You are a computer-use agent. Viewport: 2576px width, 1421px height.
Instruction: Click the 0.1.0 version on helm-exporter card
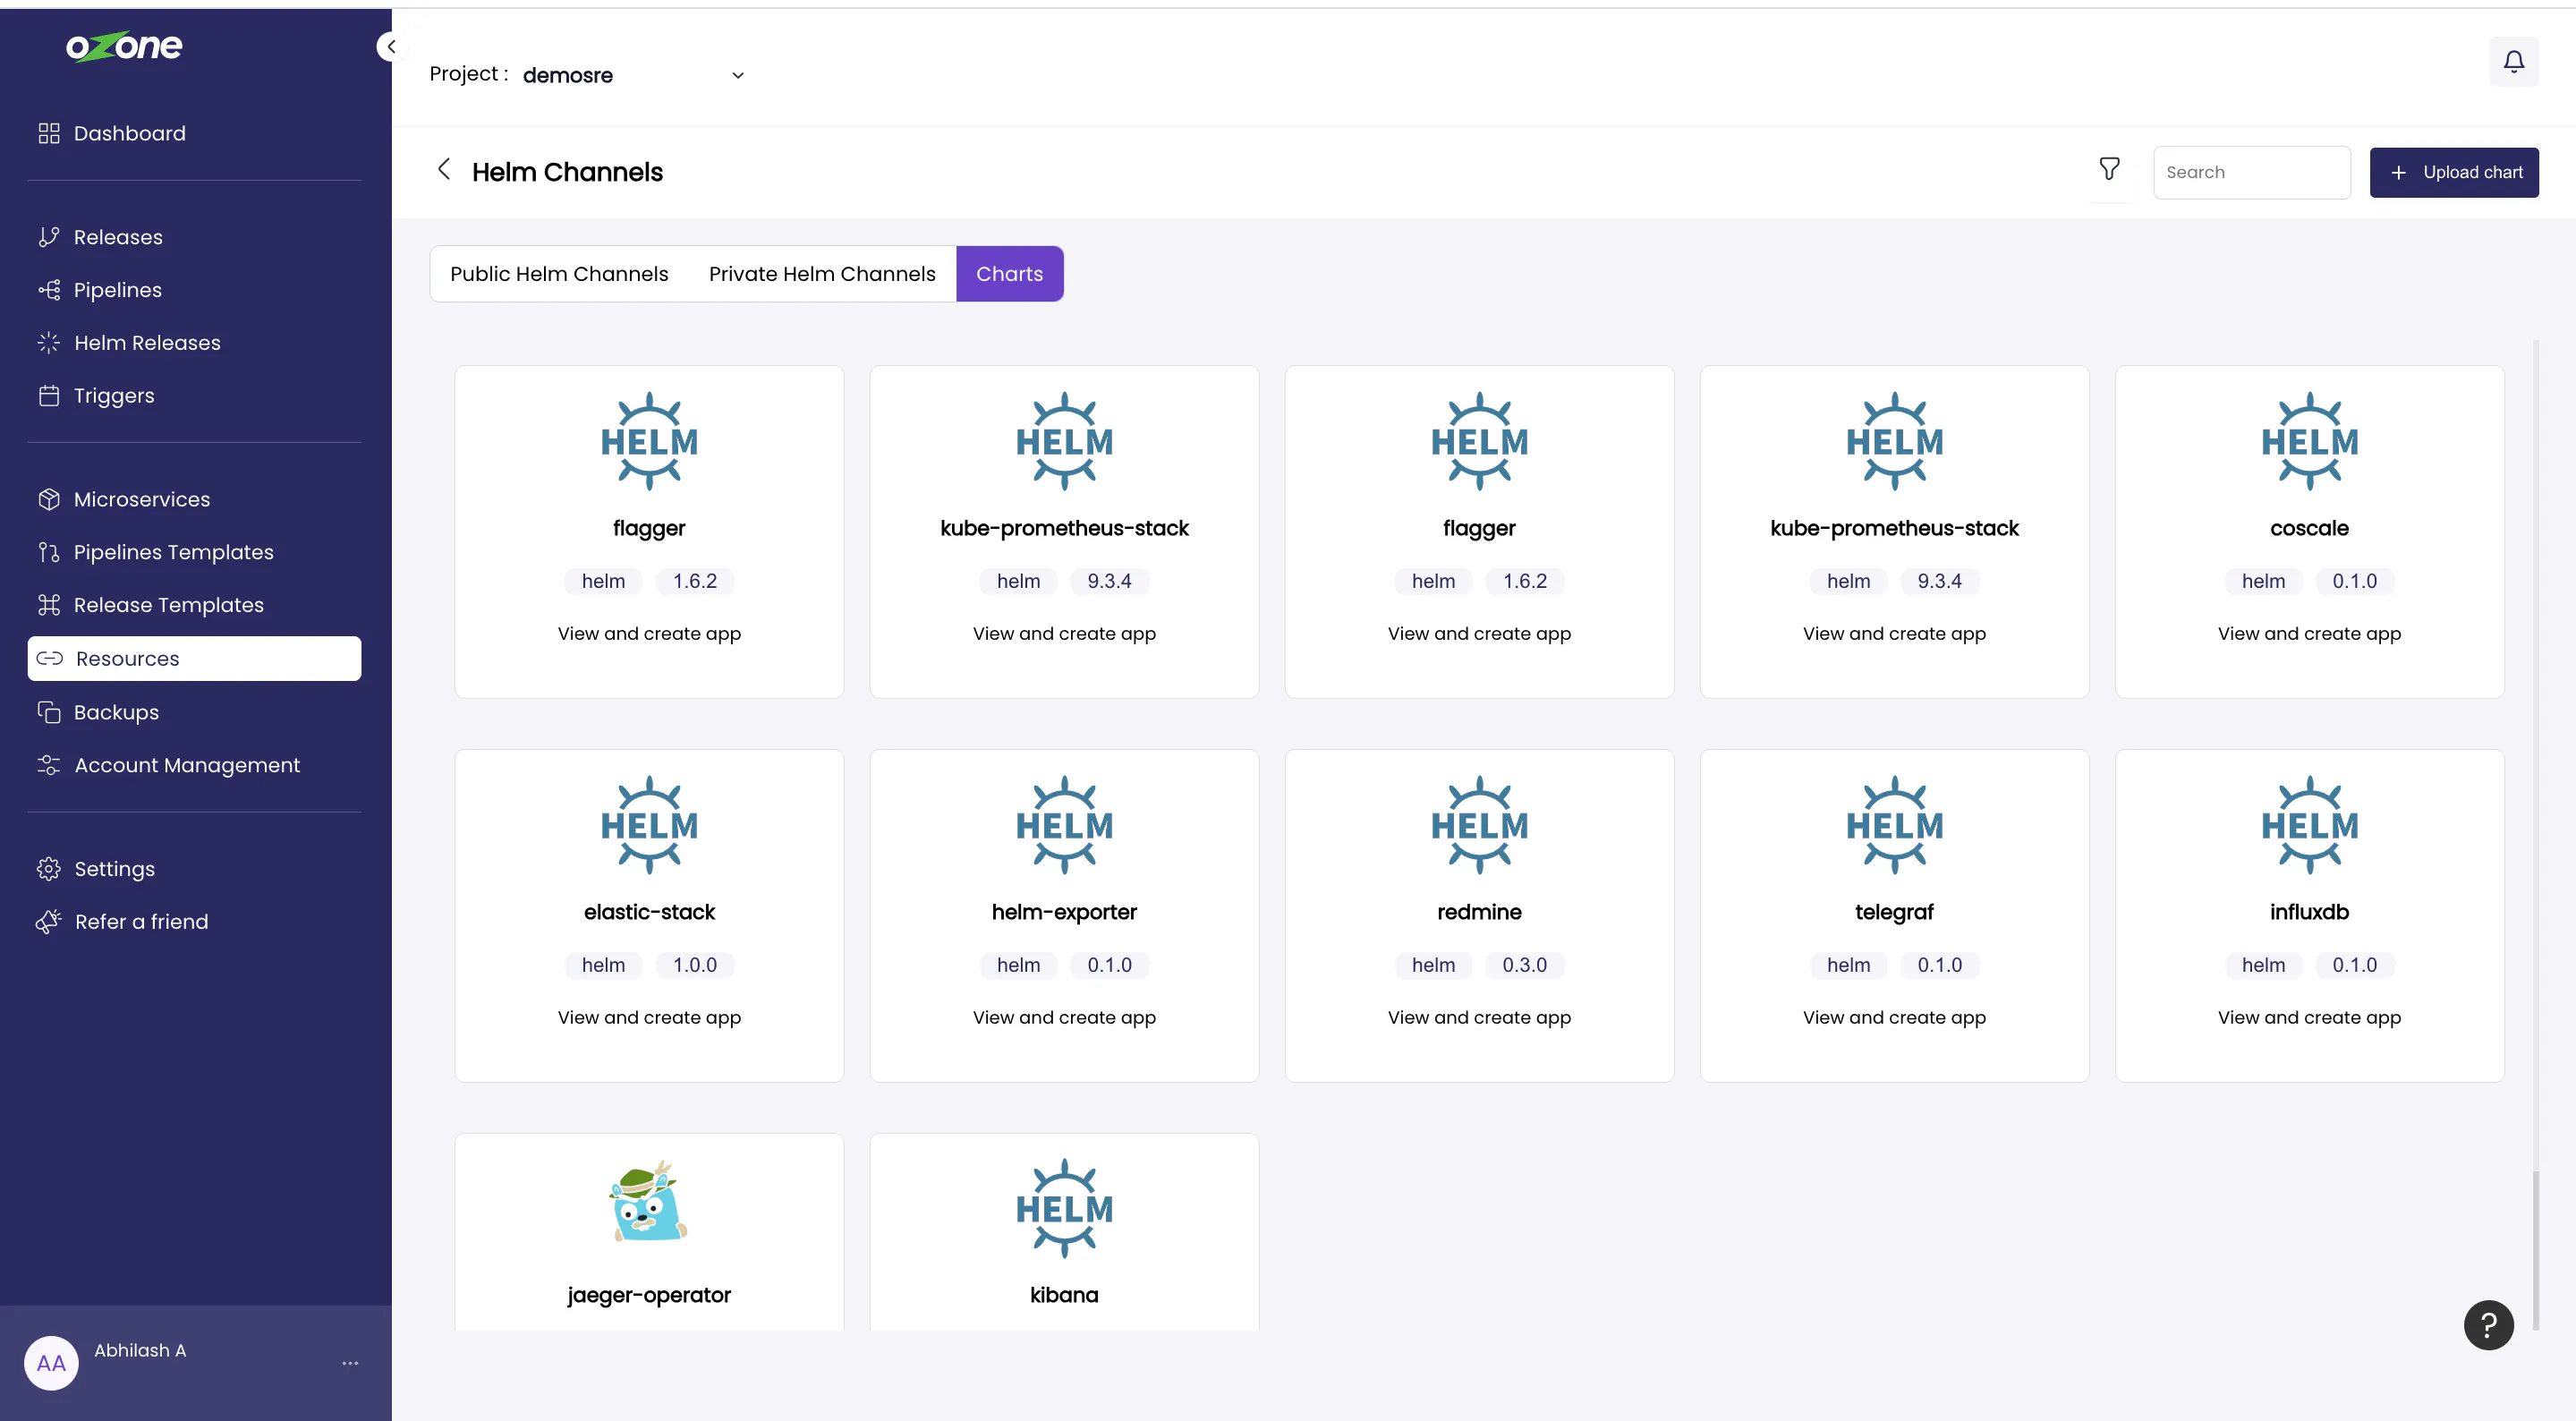click(x=1109, y=965)
